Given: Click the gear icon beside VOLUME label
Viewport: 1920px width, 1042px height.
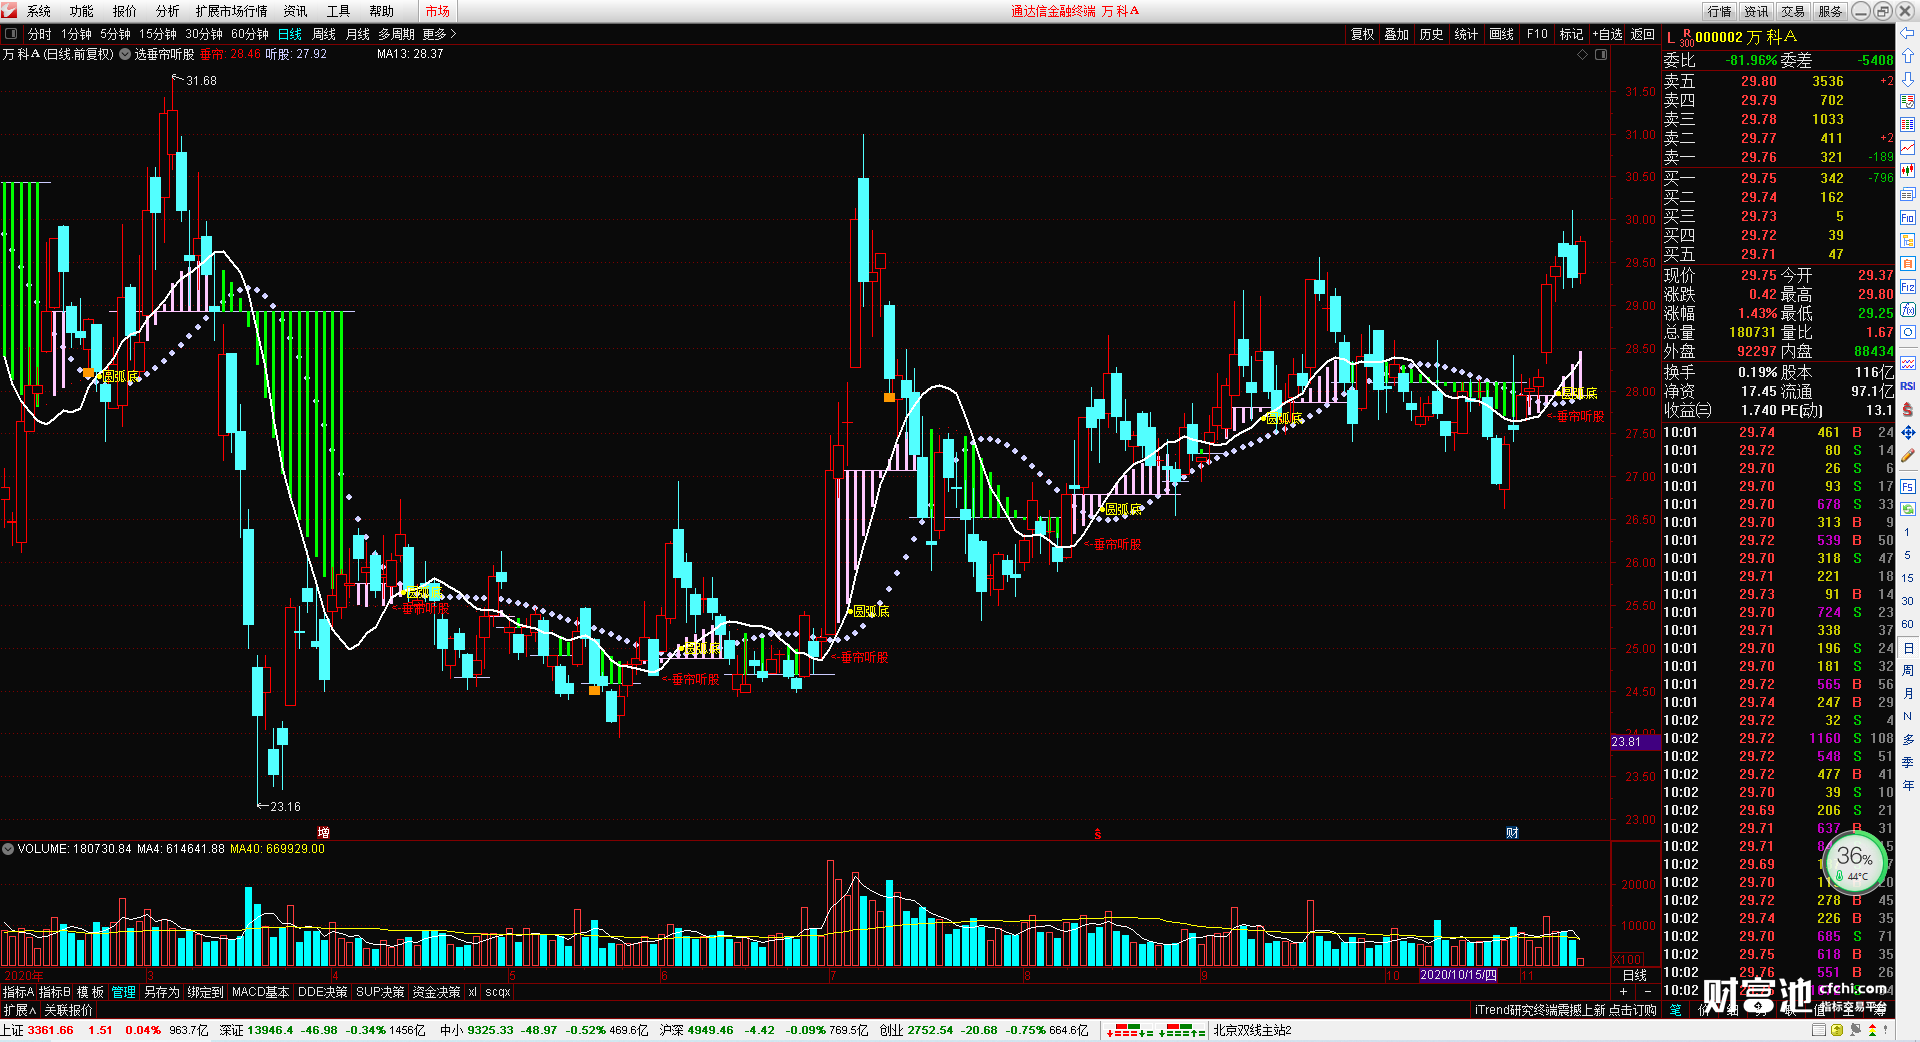Looking at the screenshot, I should [8, 849].
